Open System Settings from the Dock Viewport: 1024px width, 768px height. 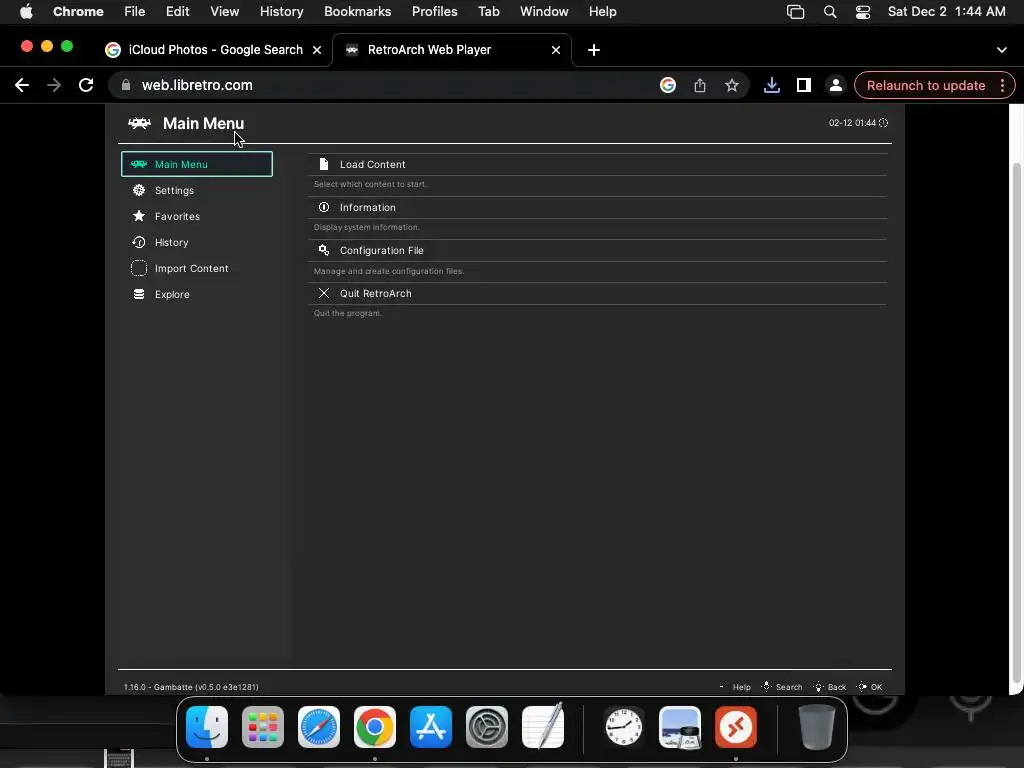(x=487, y=726)
